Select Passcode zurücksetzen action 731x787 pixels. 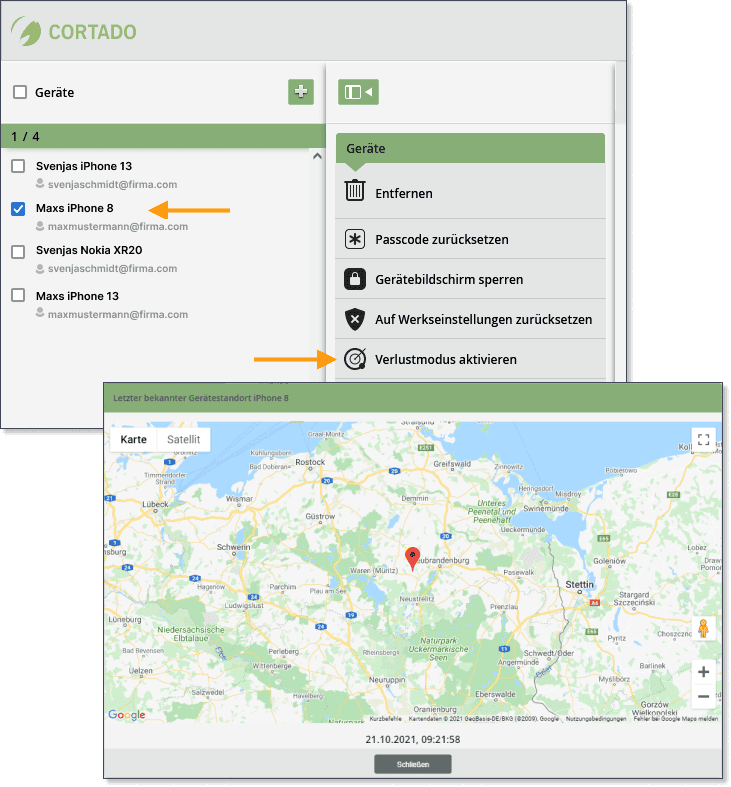470,239
